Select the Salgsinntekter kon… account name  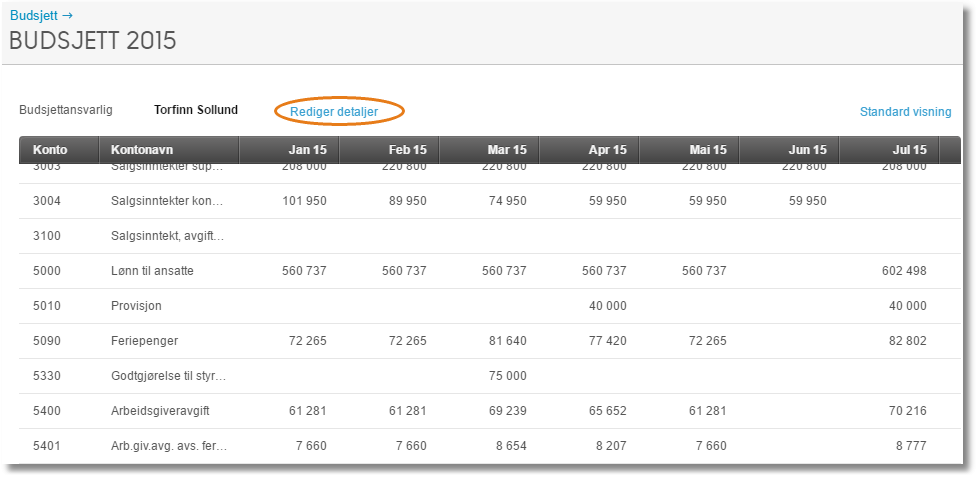(166, 201)
